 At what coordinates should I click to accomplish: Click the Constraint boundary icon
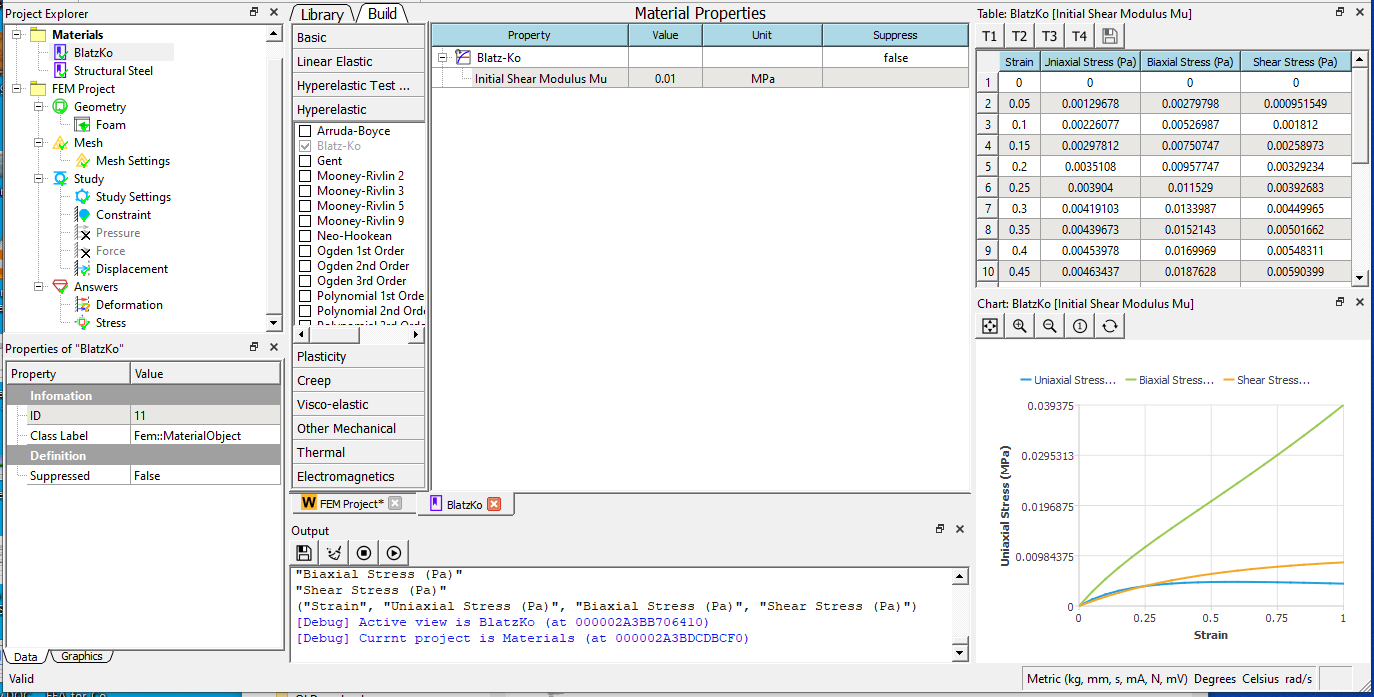point(83,215)
